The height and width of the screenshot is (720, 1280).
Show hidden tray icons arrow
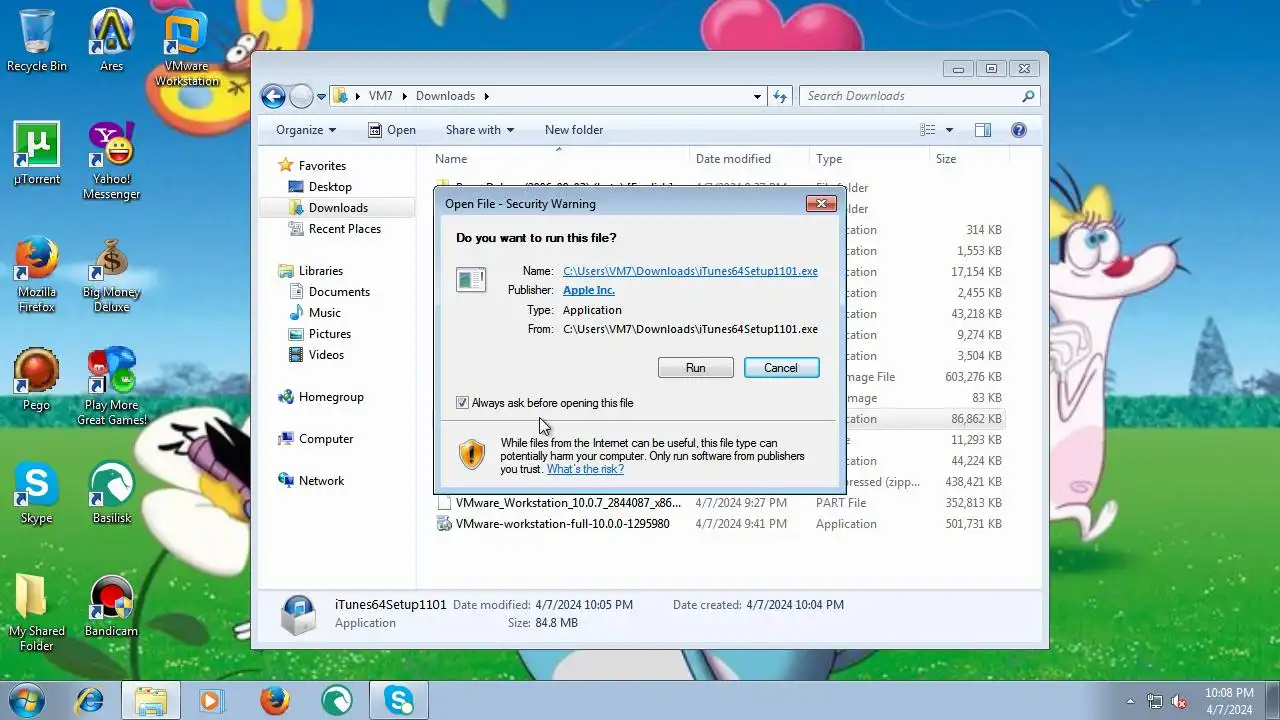[1131, 702]
